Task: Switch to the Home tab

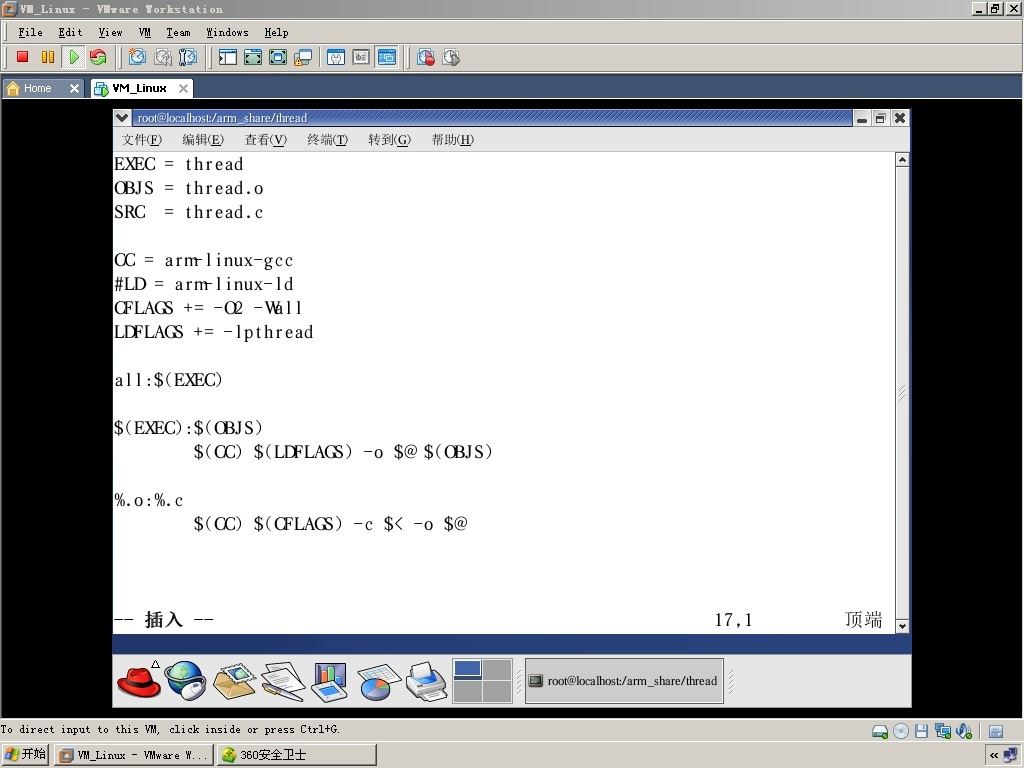Action: click(x=37, y=88)
